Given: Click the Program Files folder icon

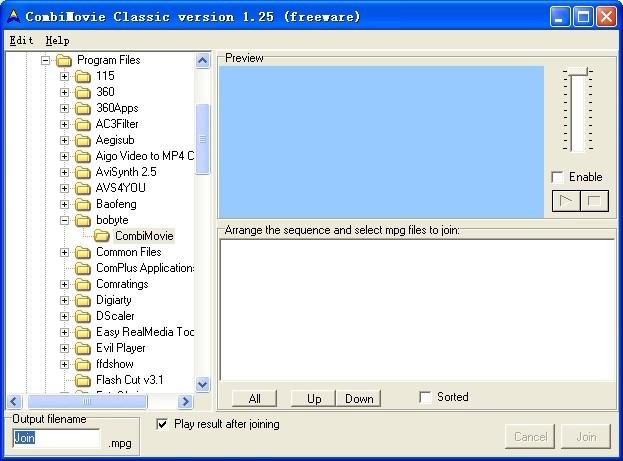Looking at the screenshot, I should point(64,60).
